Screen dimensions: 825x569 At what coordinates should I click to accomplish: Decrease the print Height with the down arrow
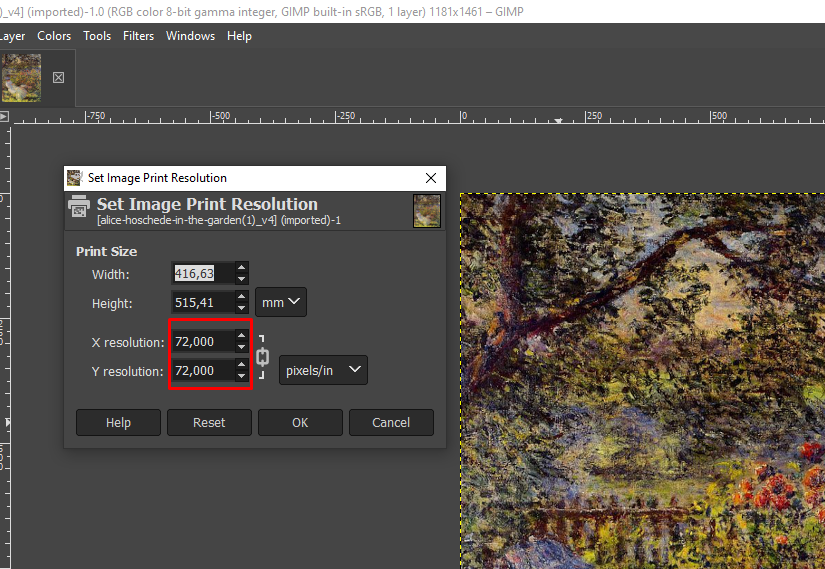click(x=242, y=308)
